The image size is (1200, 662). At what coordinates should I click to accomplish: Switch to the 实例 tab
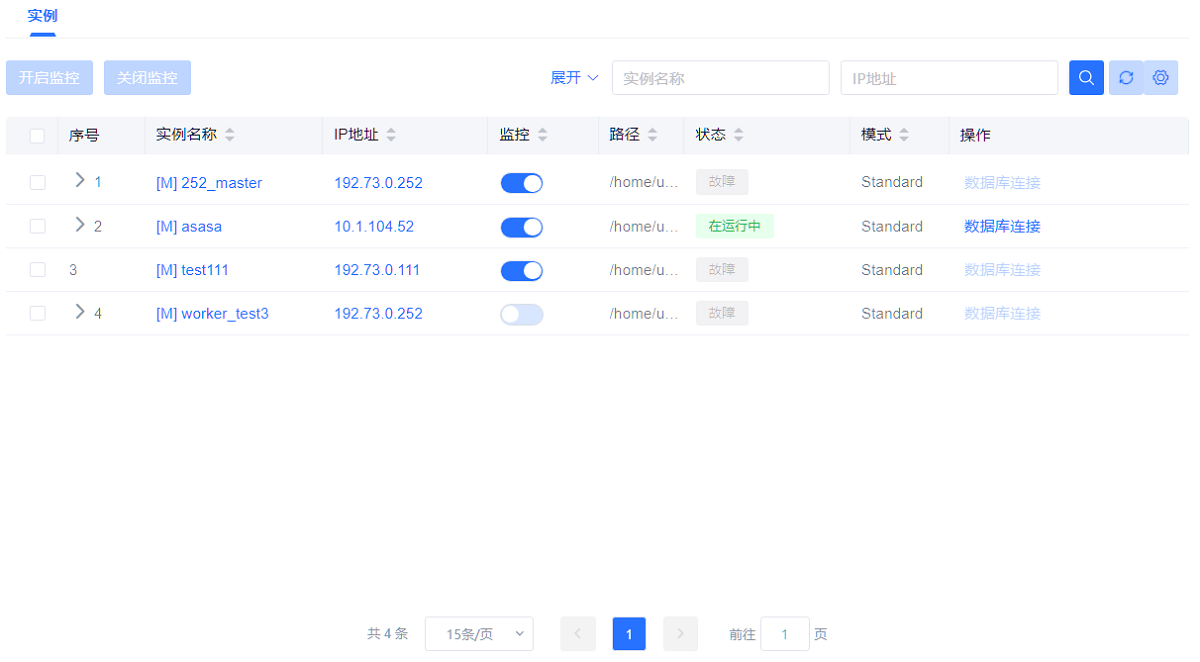click(x=42, y=16)
